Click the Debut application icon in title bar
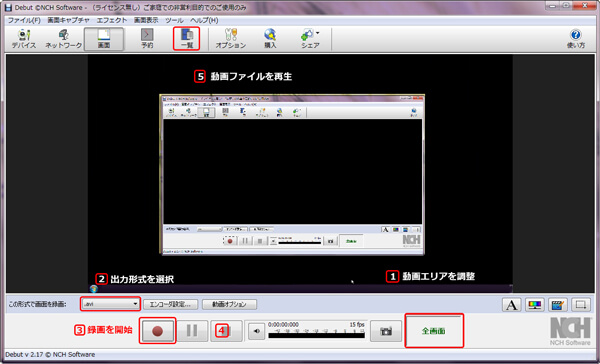 pyautogui.click(x=8, y=7)
